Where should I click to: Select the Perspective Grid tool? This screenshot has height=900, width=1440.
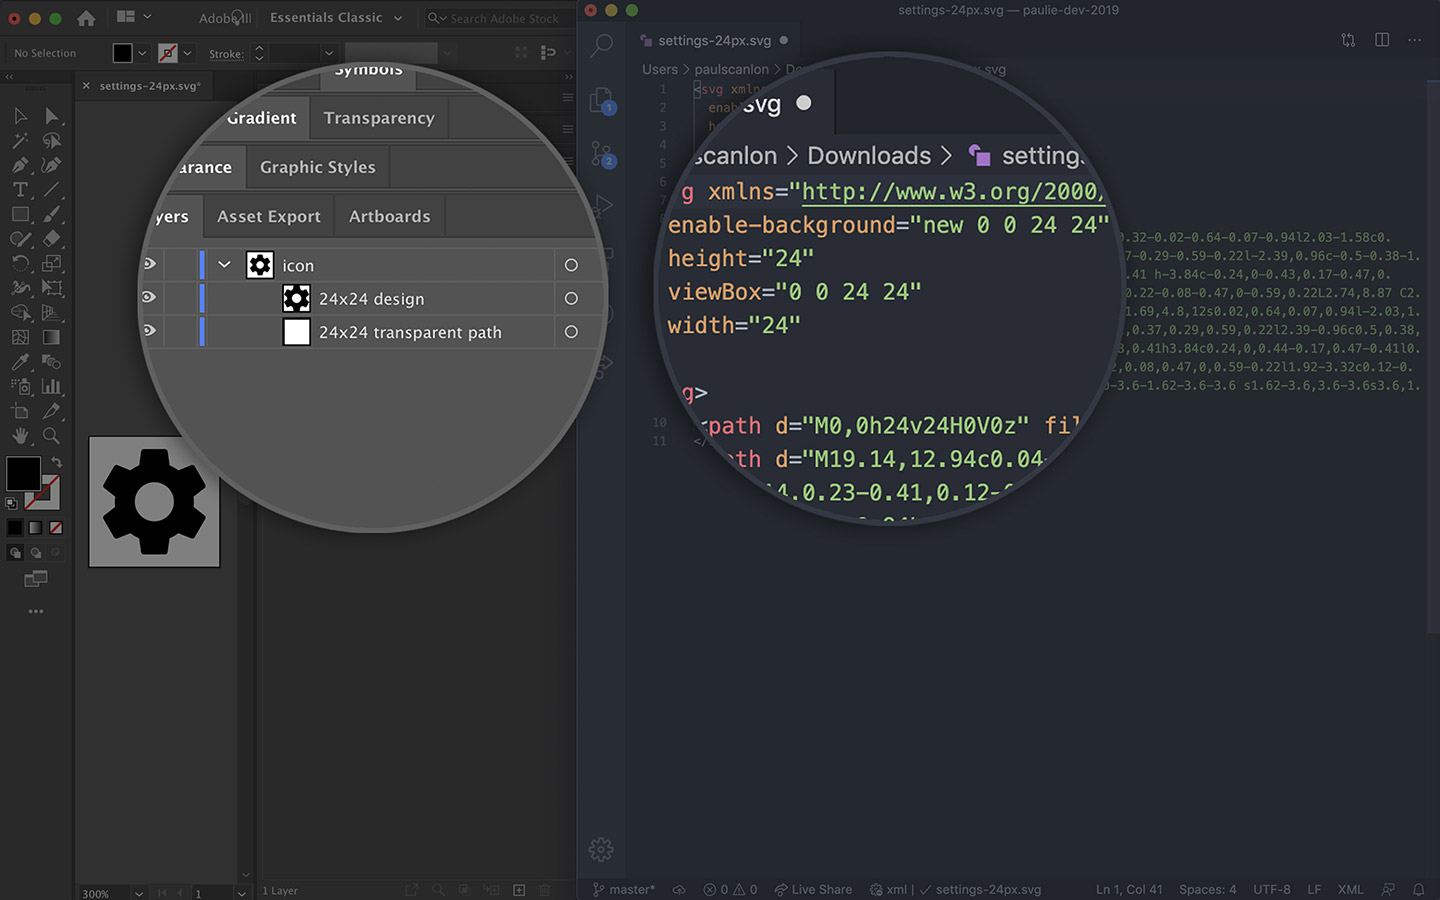[x=52, y=313]
